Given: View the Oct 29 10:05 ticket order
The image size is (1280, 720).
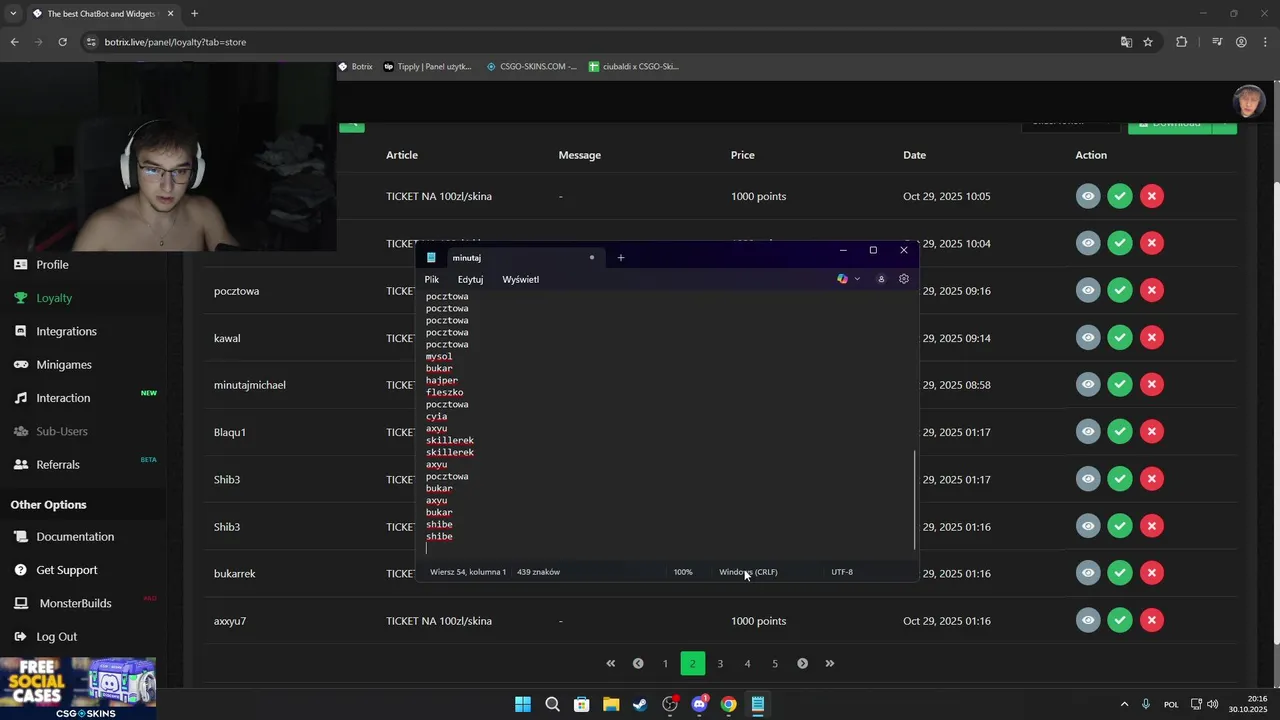Looking at the screenshot, I should click(1088, 196).
